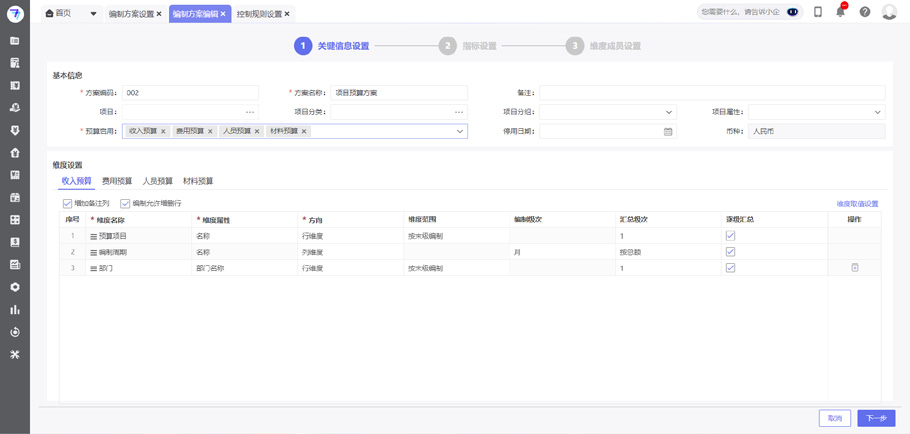Switch to the 控制规则设置 tab
The width and height of the screenshot is (910, 434).
click(259, 14)
